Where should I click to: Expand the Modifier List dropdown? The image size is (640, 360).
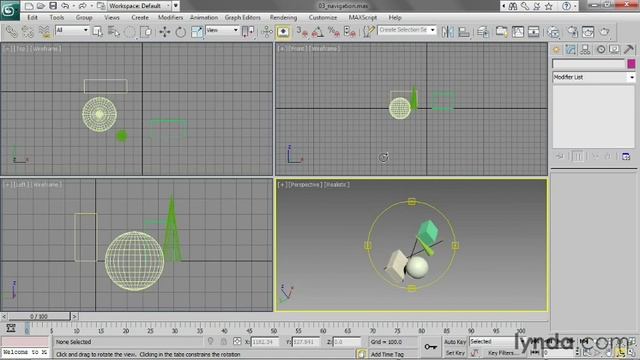pos(594,77)
